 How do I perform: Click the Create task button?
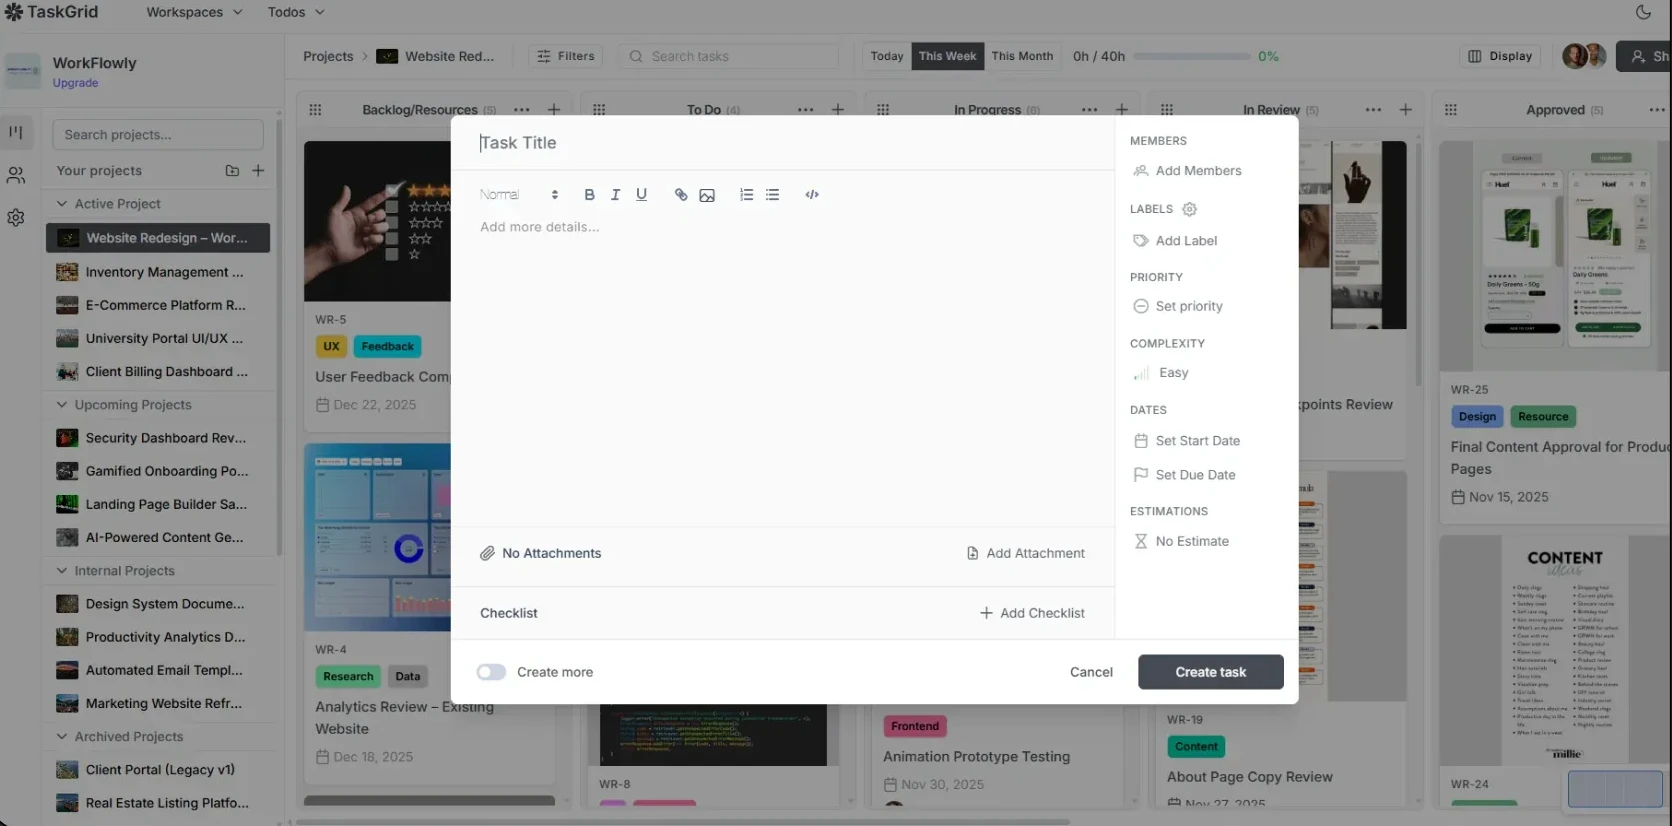click(1211, 672)
